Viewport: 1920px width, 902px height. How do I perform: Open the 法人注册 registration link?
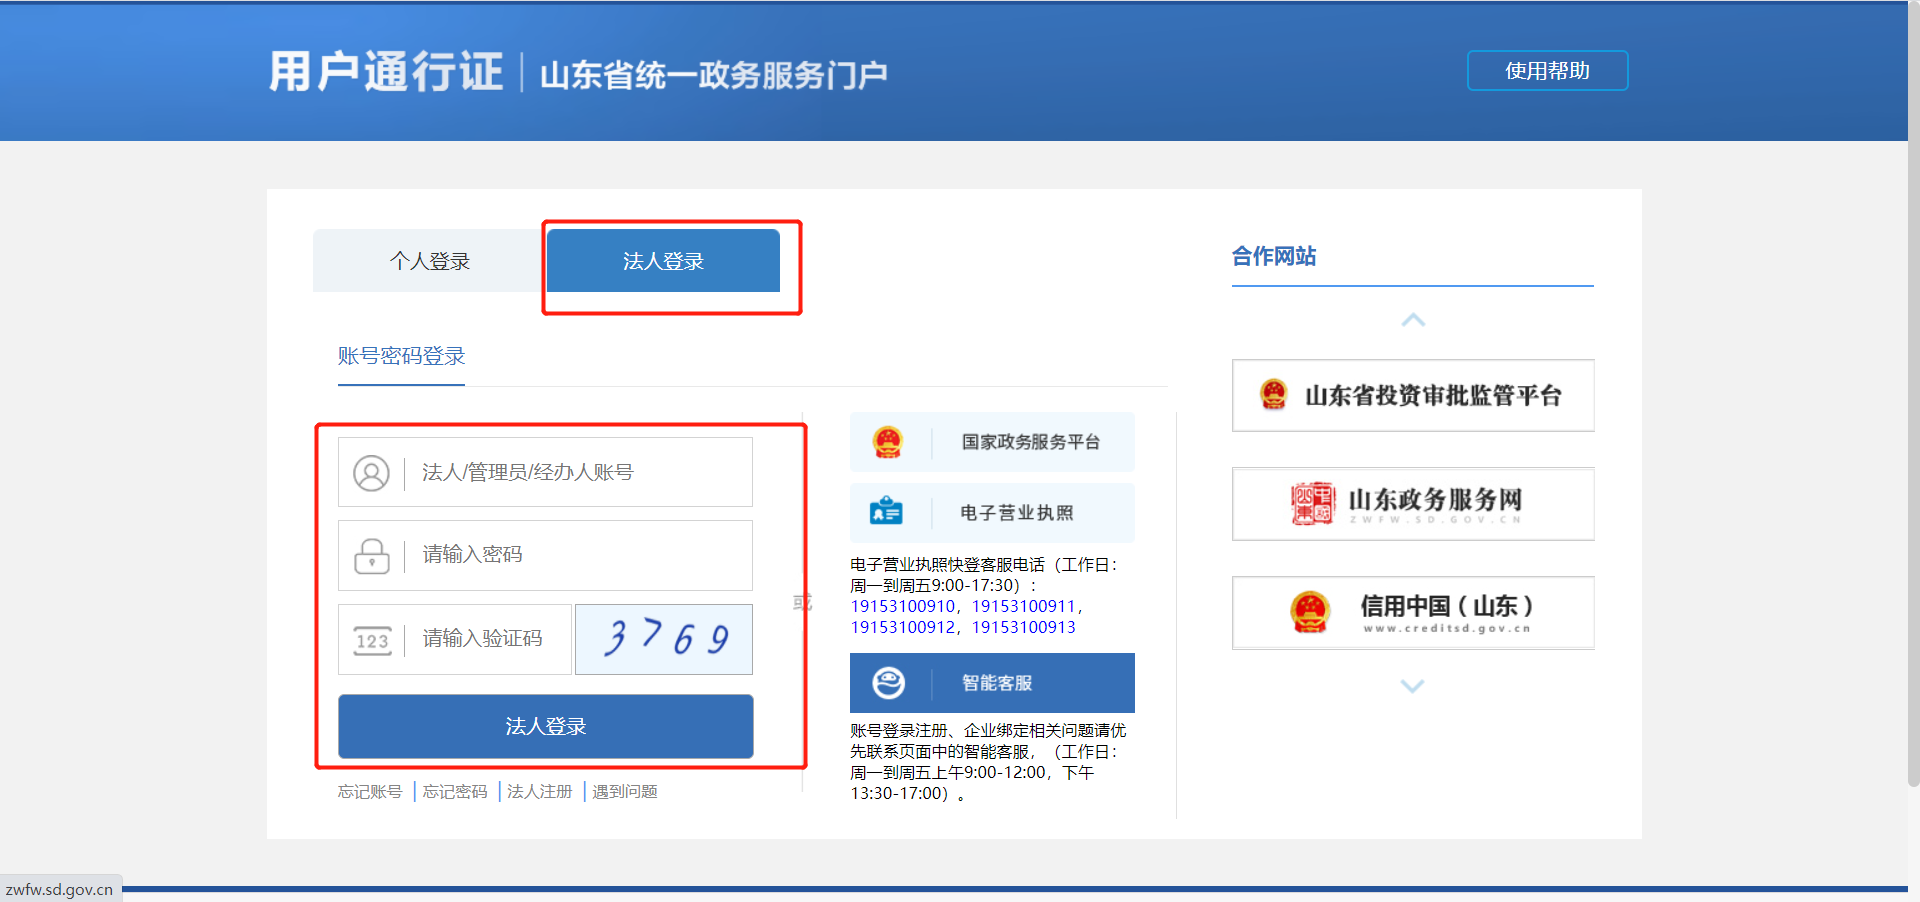click(x=540, y=792)
